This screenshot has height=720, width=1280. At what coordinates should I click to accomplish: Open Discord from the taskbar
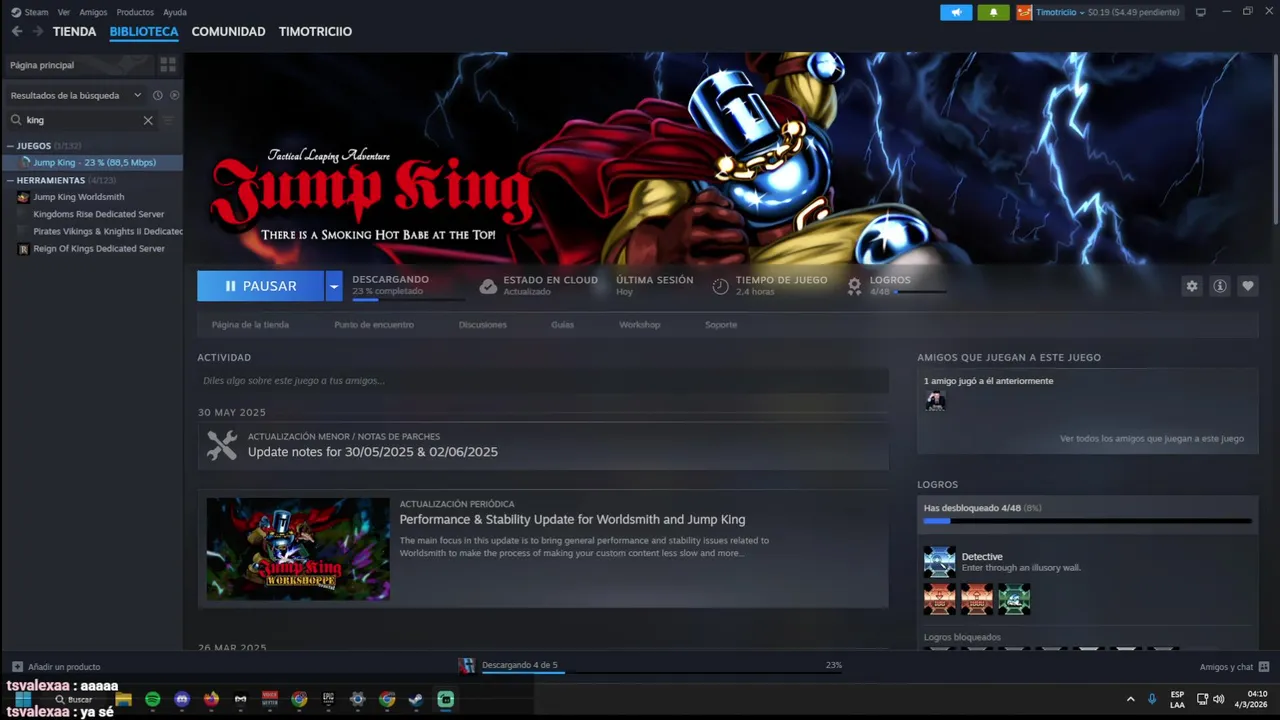pos(182,700)
